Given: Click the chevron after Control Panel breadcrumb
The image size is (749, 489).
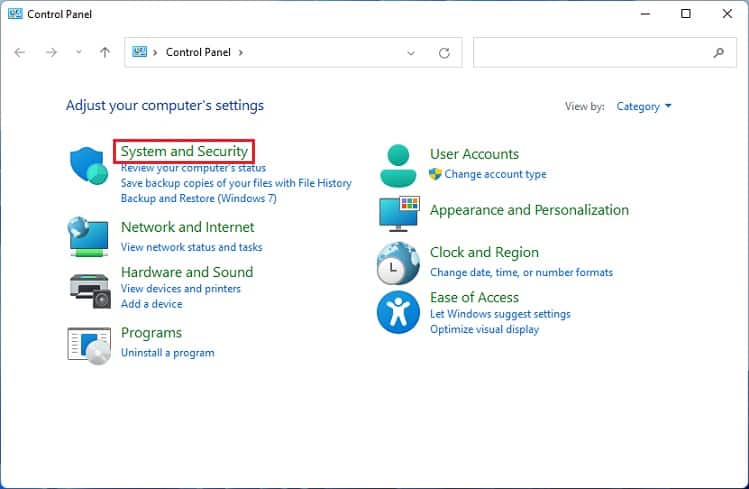Looking at the screenshot, I should 241,53.
